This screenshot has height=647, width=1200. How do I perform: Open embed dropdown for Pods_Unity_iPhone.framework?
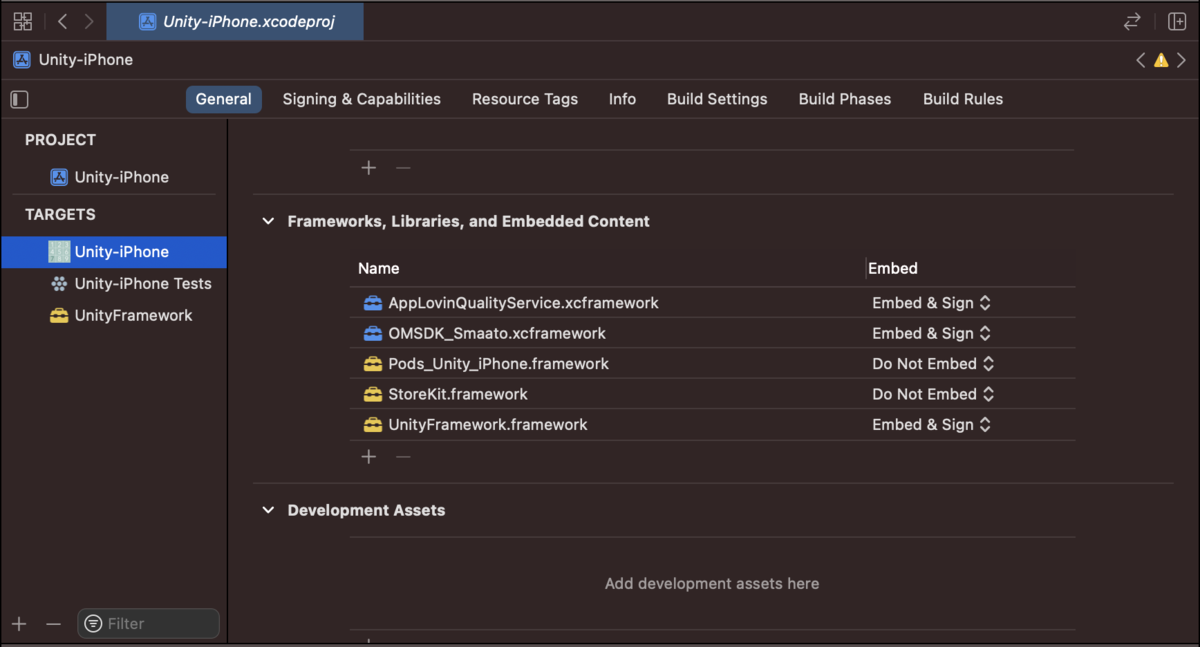933,364
